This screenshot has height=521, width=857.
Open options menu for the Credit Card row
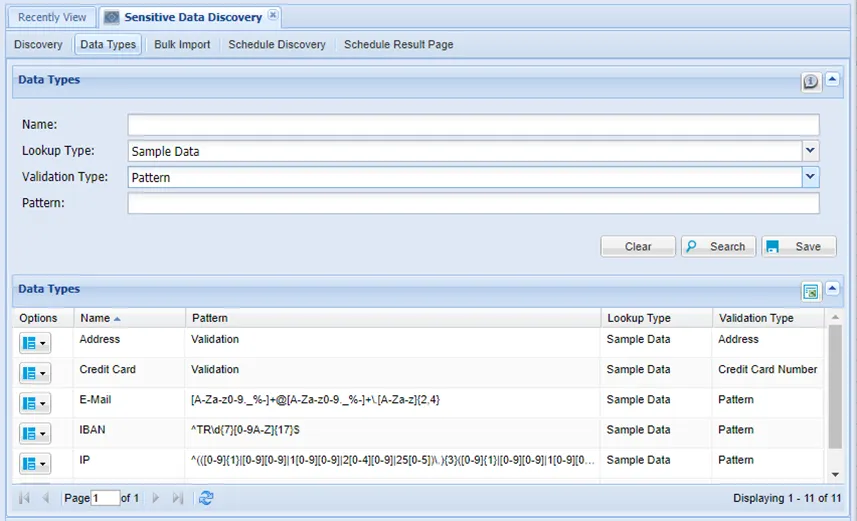(35, 373)
